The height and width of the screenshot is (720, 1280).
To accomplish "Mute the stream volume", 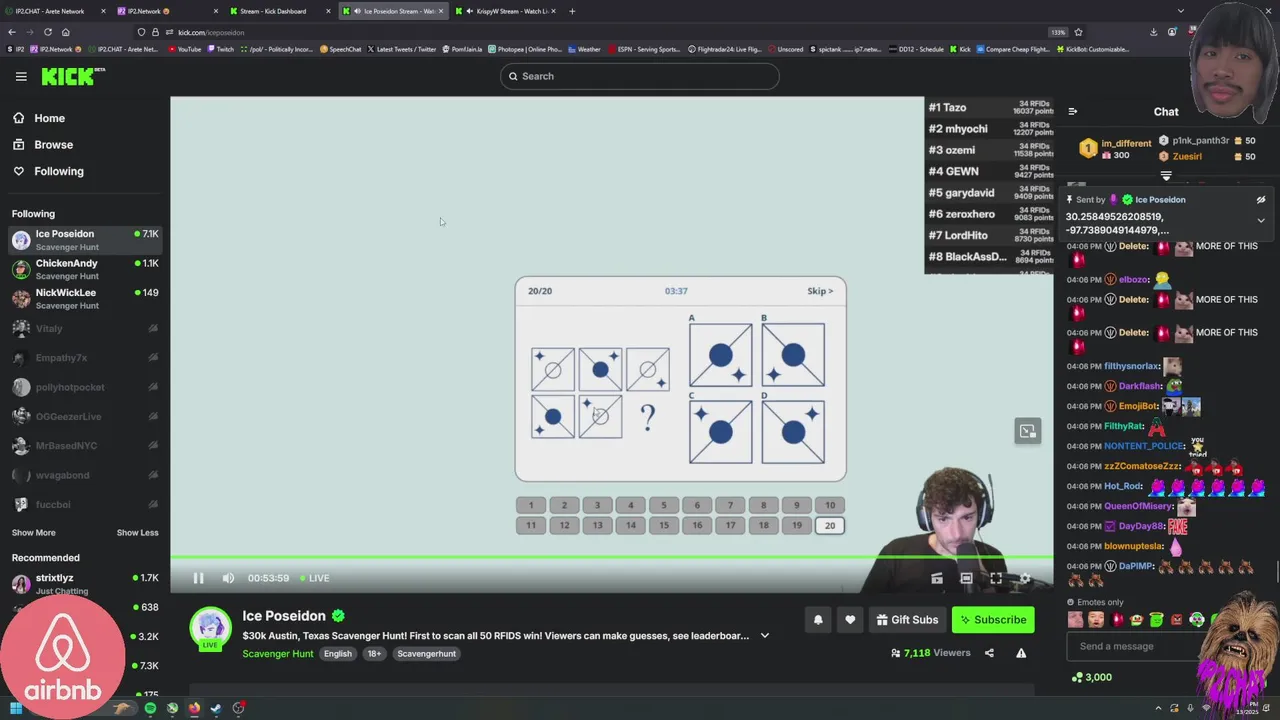I will tap(228, 578).
